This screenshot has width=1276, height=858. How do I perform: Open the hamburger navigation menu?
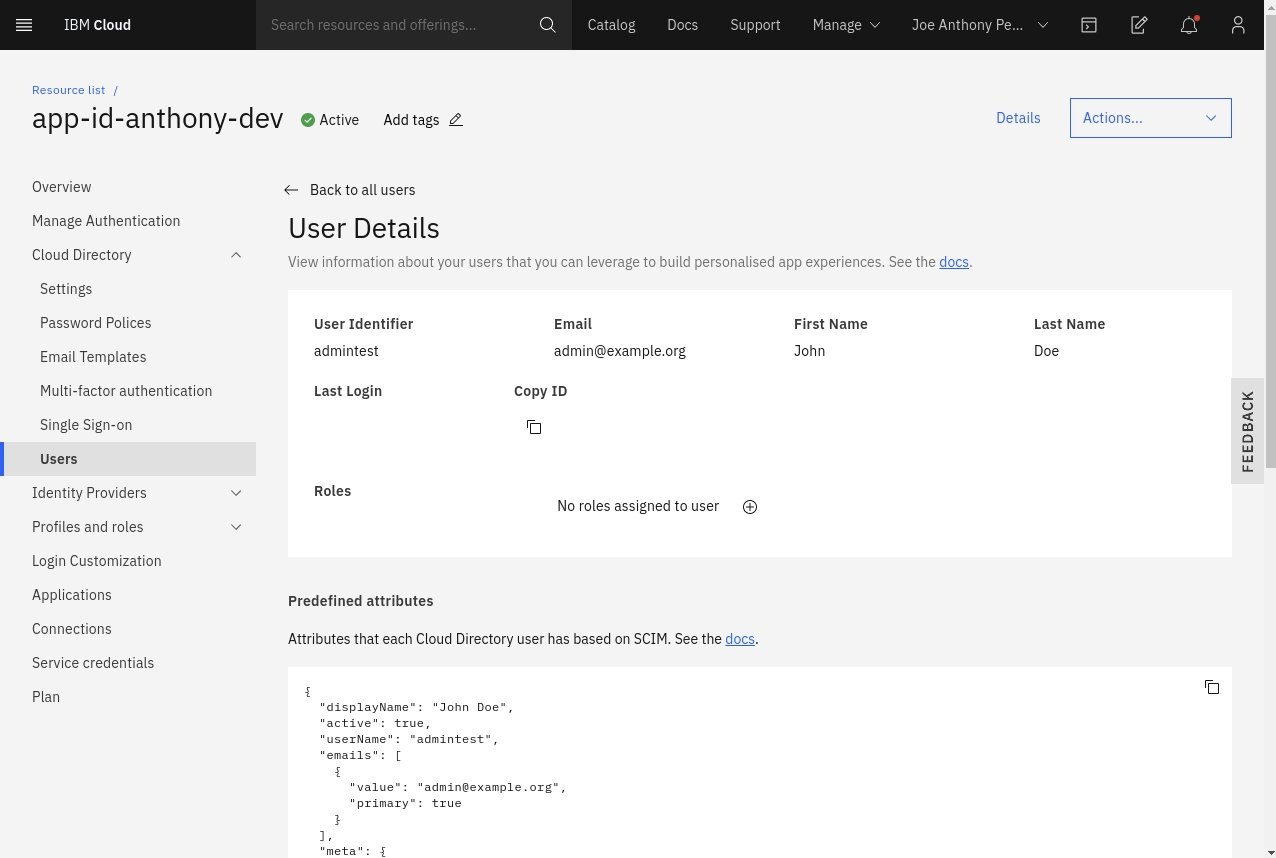coord(25,25)
